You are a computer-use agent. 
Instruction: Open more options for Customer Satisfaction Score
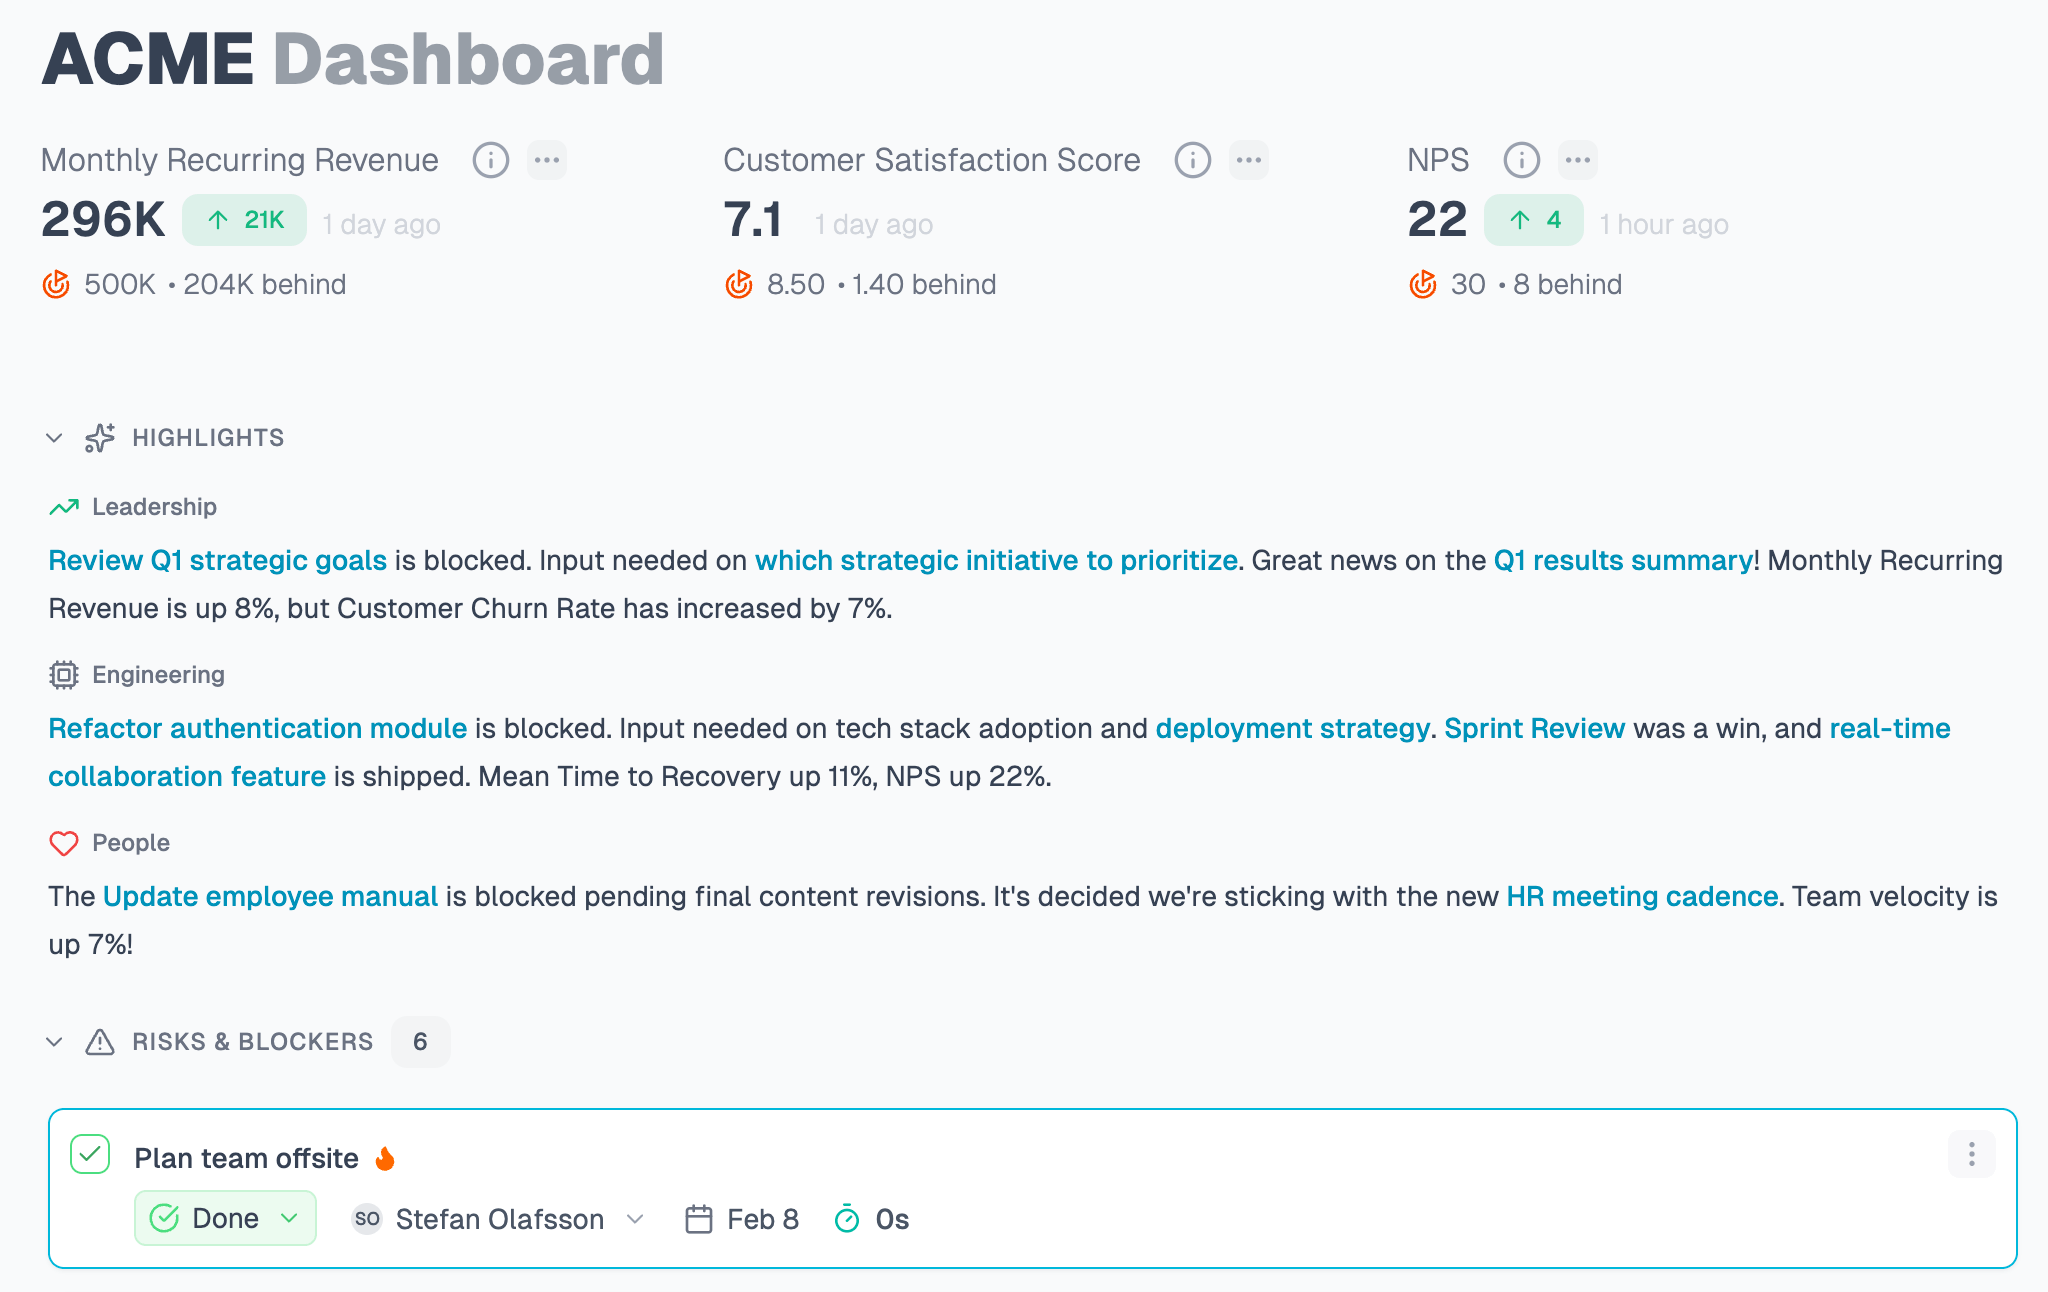pyautogui.click(x=1249, y=160)
